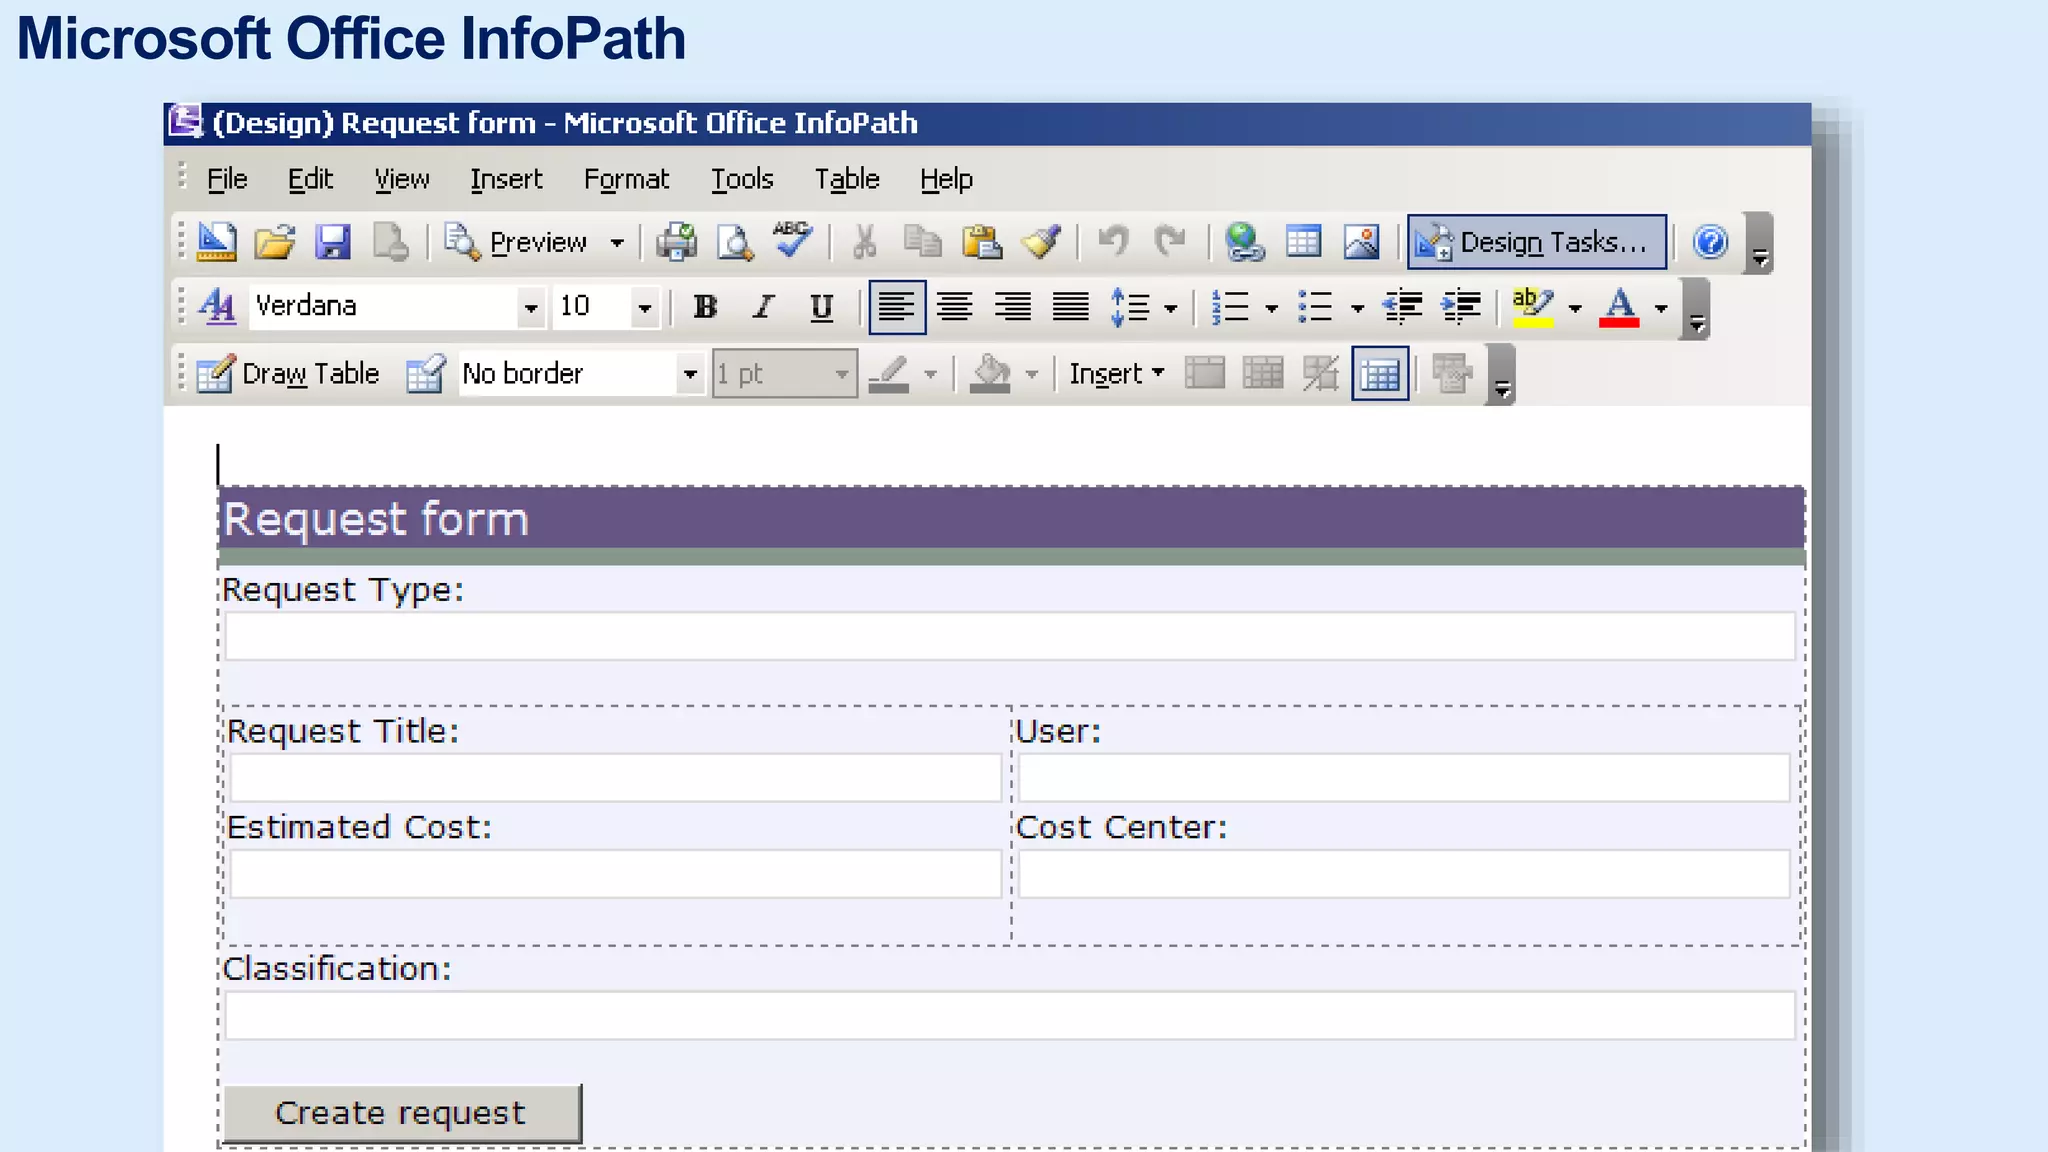Click the Insert Picture icon

click(x=1362, y=242)
